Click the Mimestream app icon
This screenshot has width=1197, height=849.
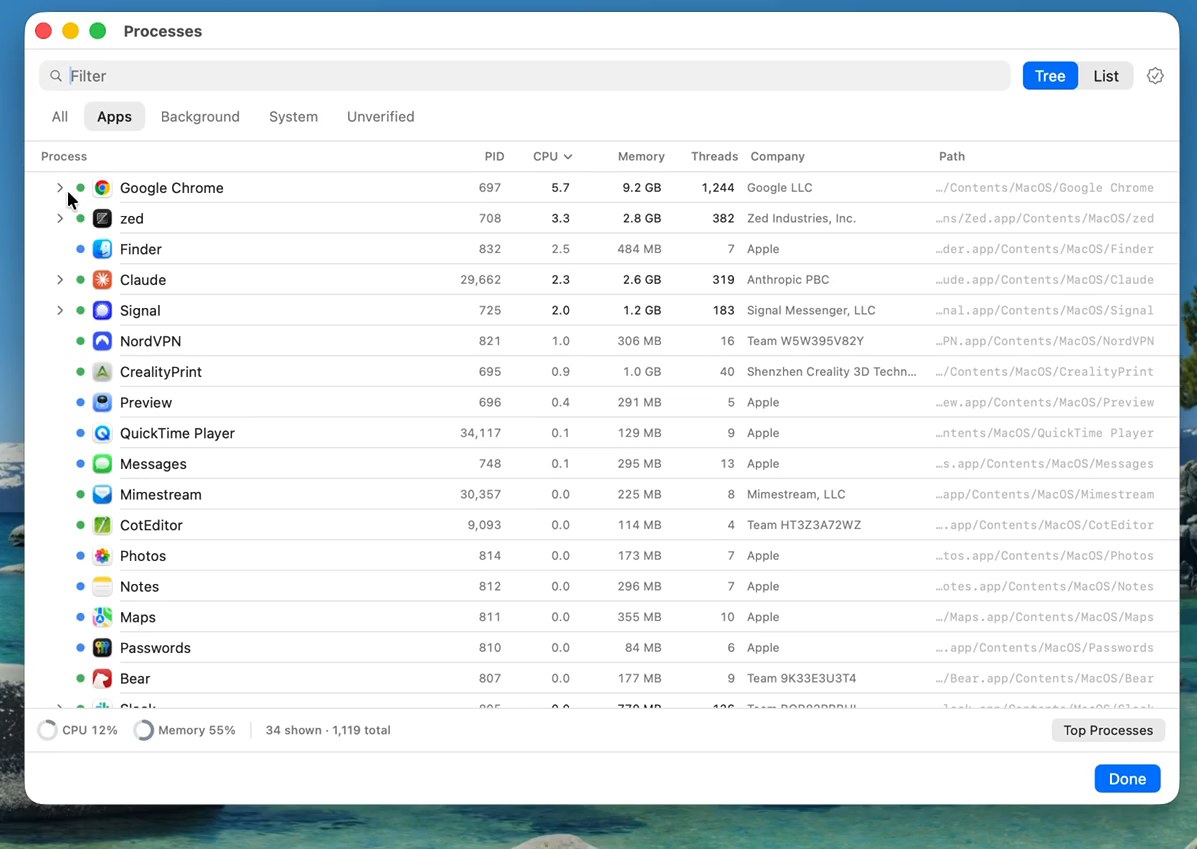click(x=102, y=495)
